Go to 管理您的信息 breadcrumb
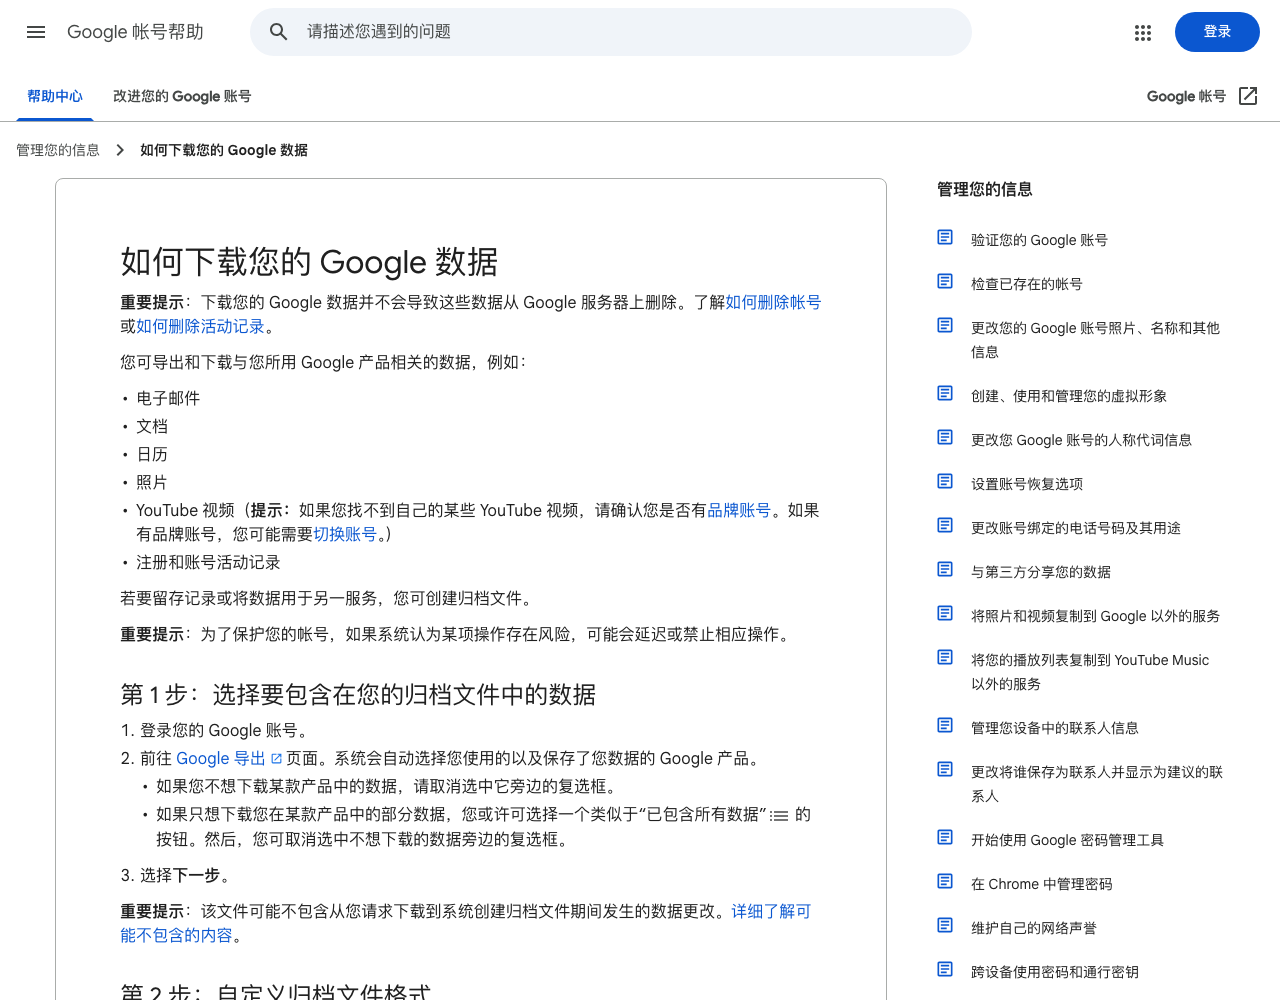 [58, 150]
